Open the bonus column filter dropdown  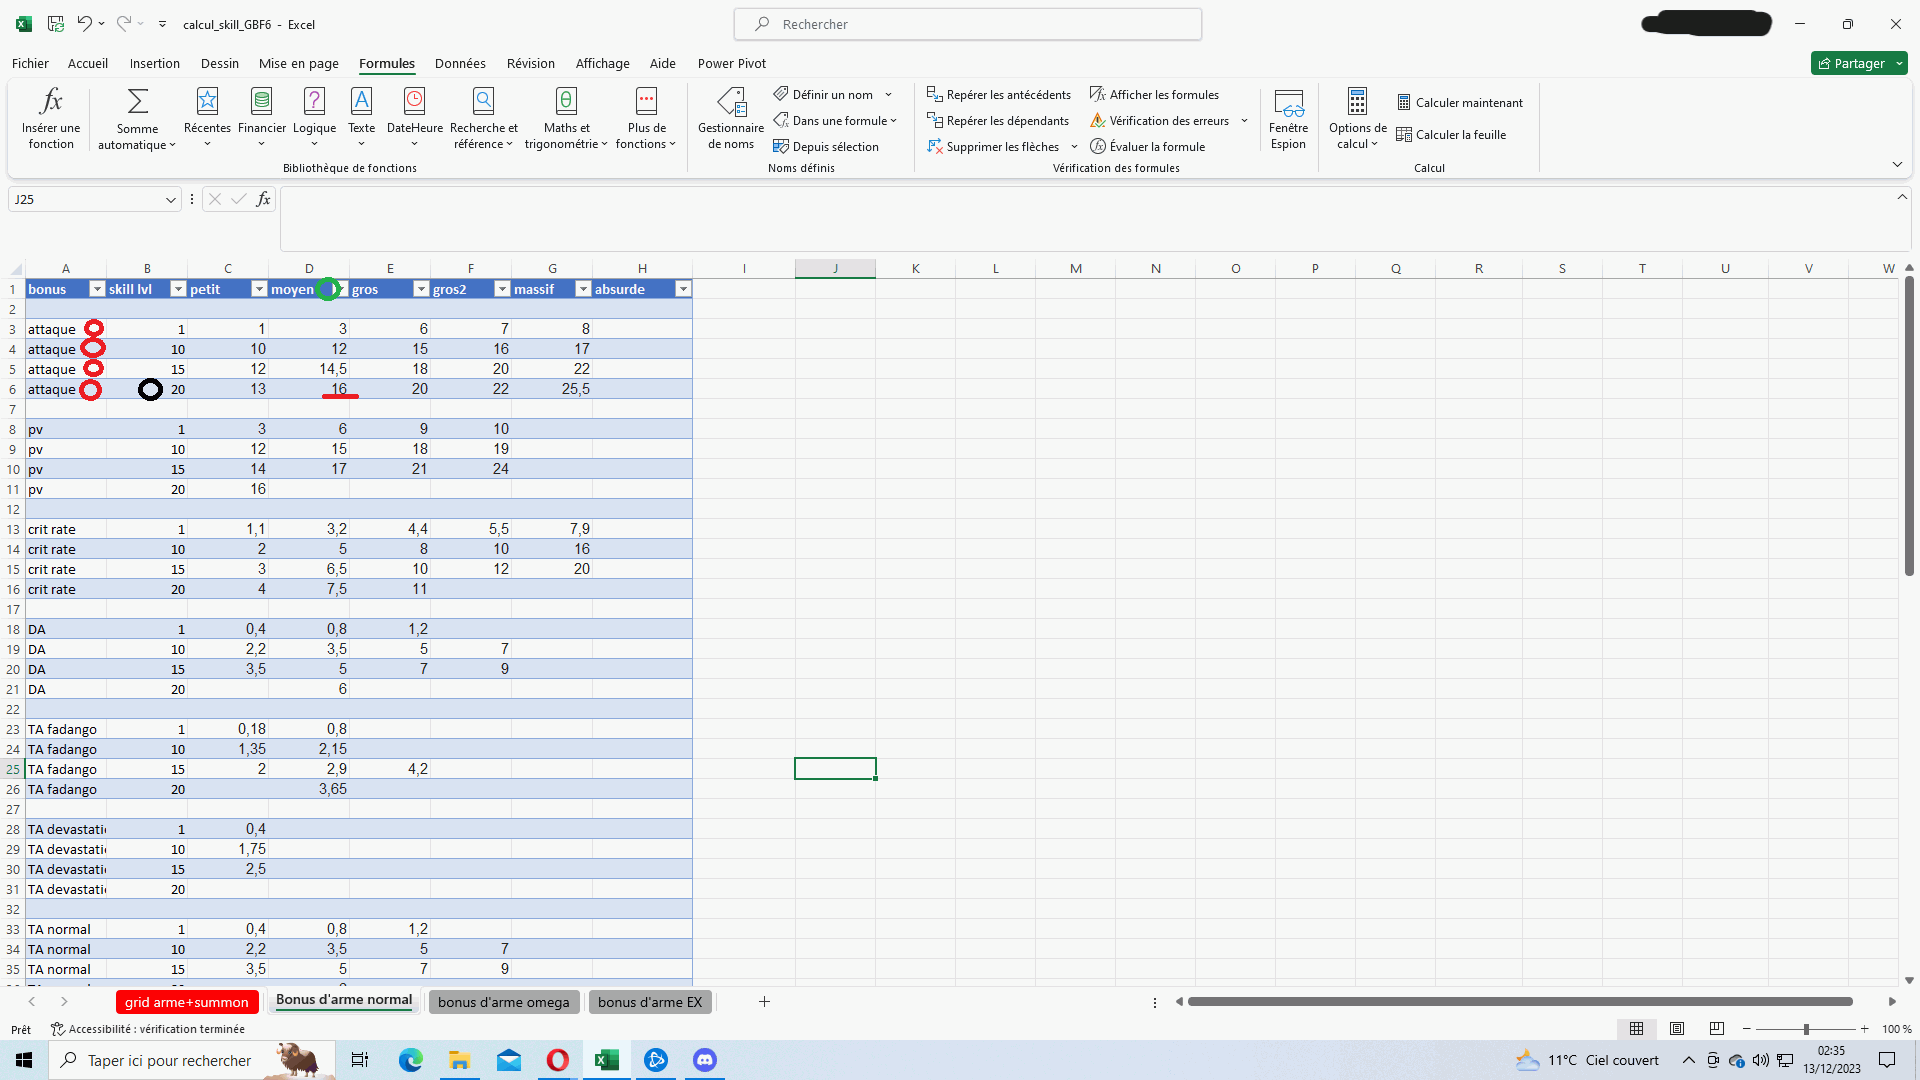pos(97,289)
